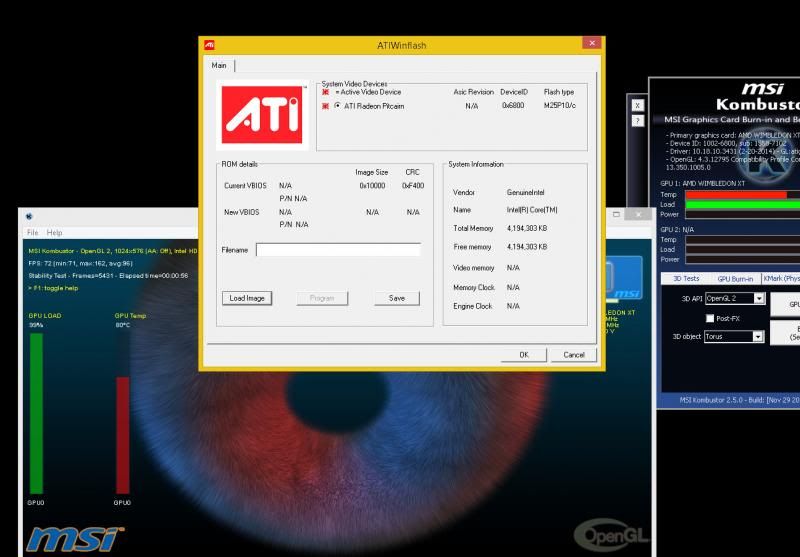This screenshot has height=557, width=800.
Task: Click the Flash type value M25P10/c
Action: [560, 106]
